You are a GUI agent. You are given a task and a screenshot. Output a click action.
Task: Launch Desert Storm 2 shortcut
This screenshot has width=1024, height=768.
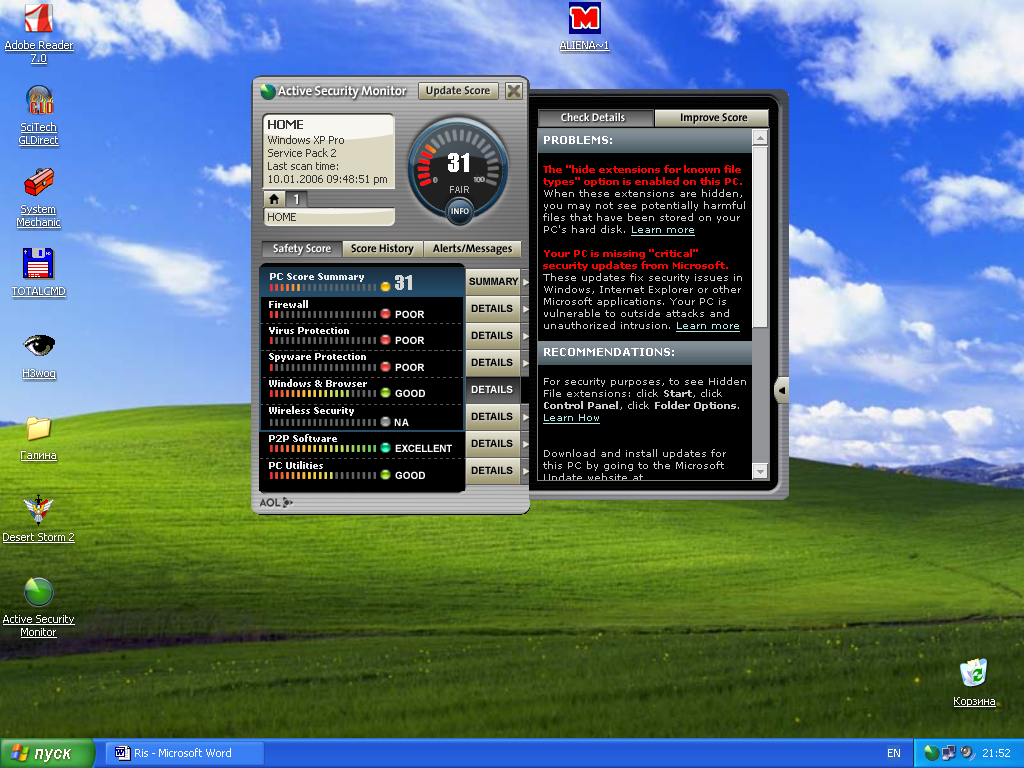point(39,520)
